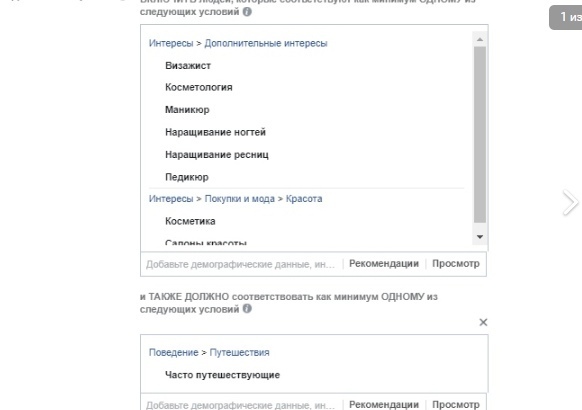This screenshot has height=410, width=582.
Task: Open the 'Дополнительные интересы' category link
Action: click(x=266, y=43)
